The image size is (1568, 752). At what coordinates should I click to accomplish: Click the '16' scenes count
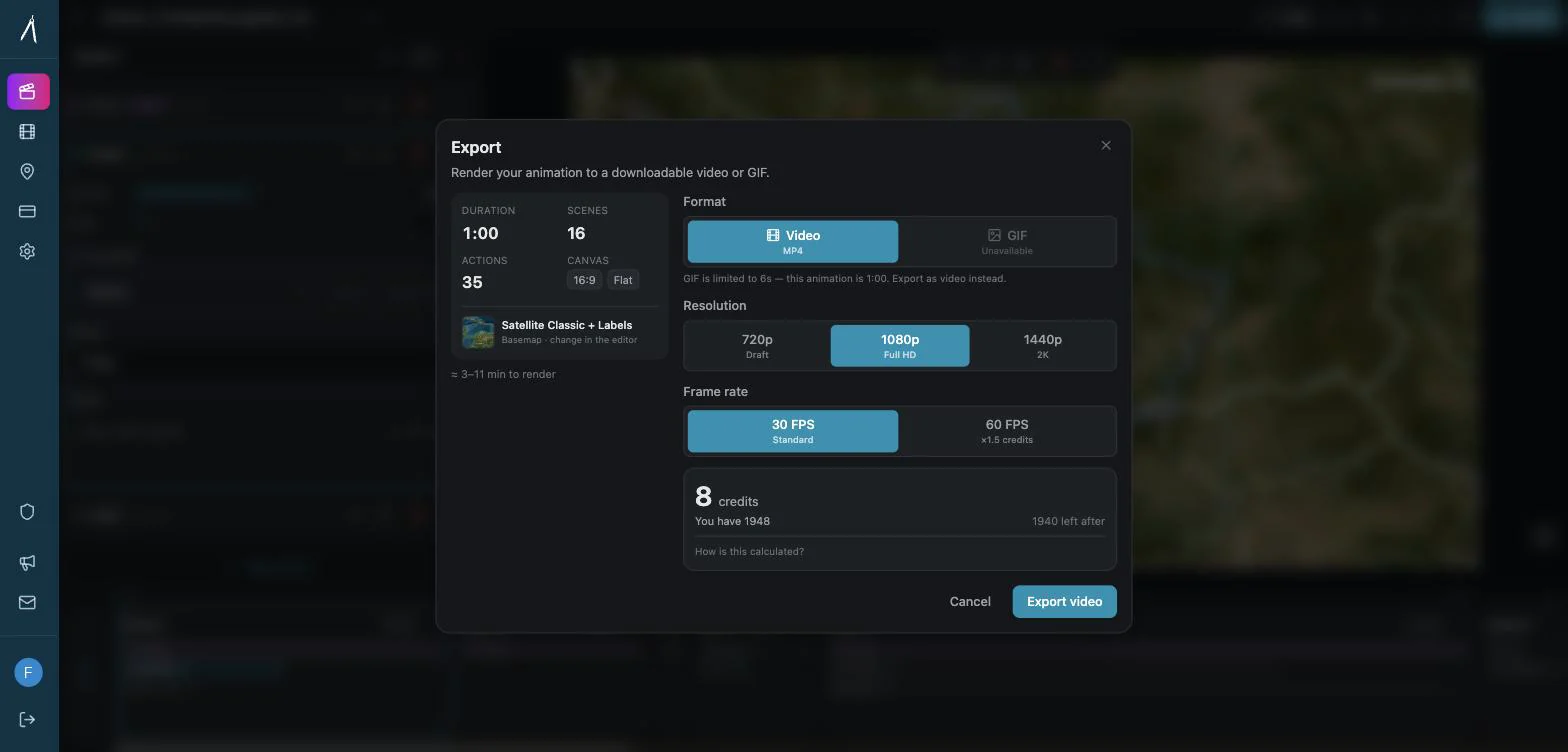coord(576,233)
